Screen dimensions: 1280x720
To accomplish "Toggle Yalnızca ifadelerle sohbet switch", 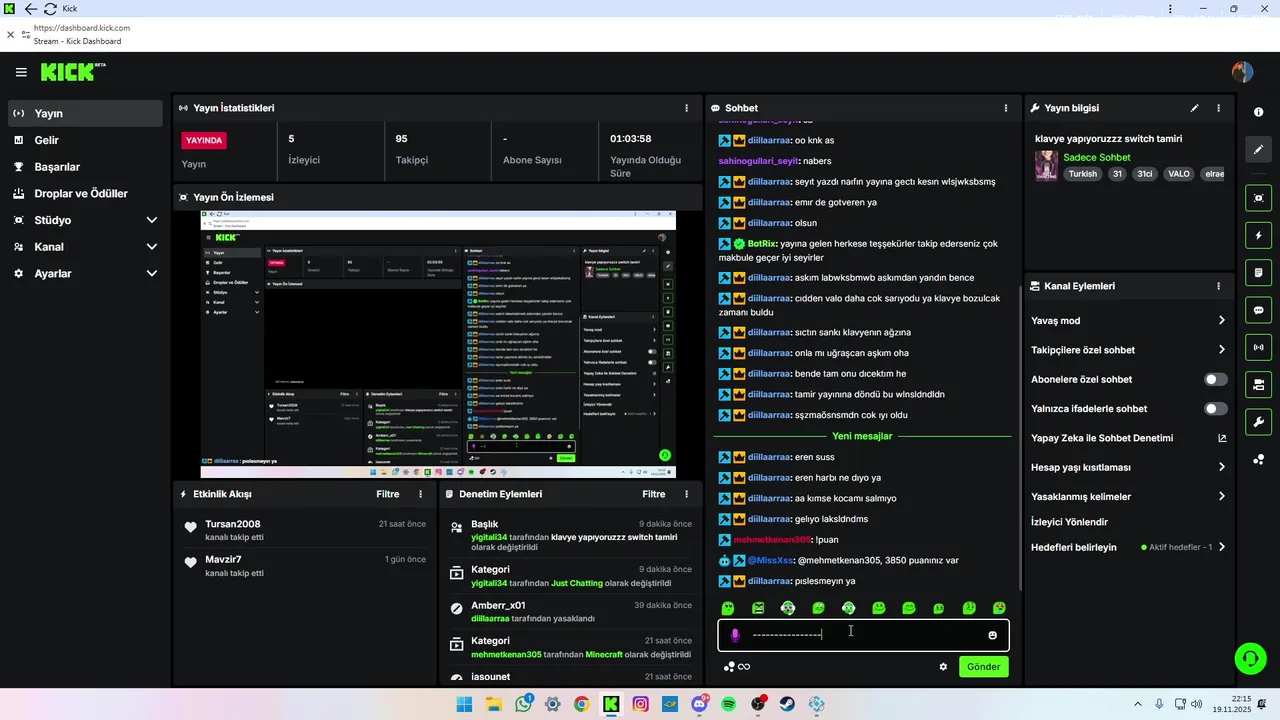I will [x=1216, y=409].
